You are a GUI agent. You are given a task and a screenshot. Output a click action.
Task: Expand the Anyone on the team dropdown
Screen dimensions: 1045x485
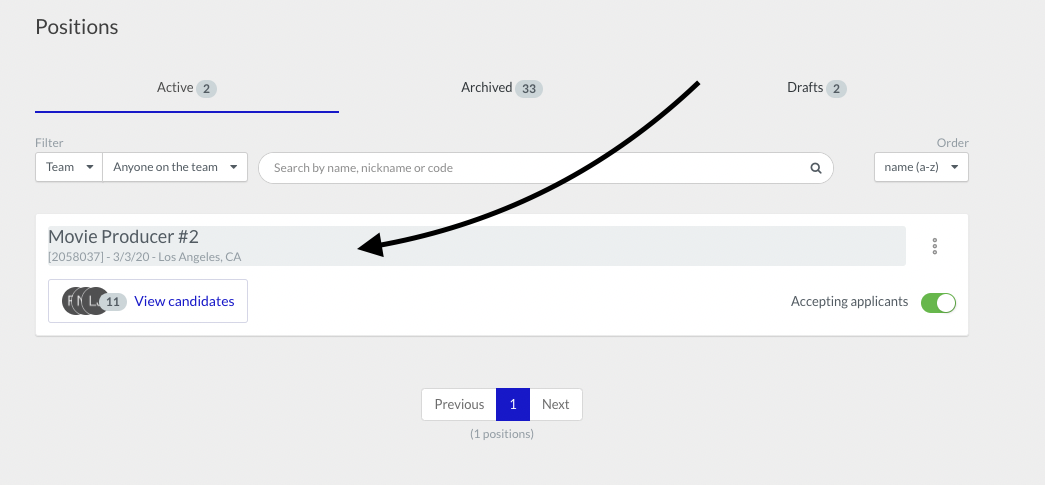[x=175, y=167]
